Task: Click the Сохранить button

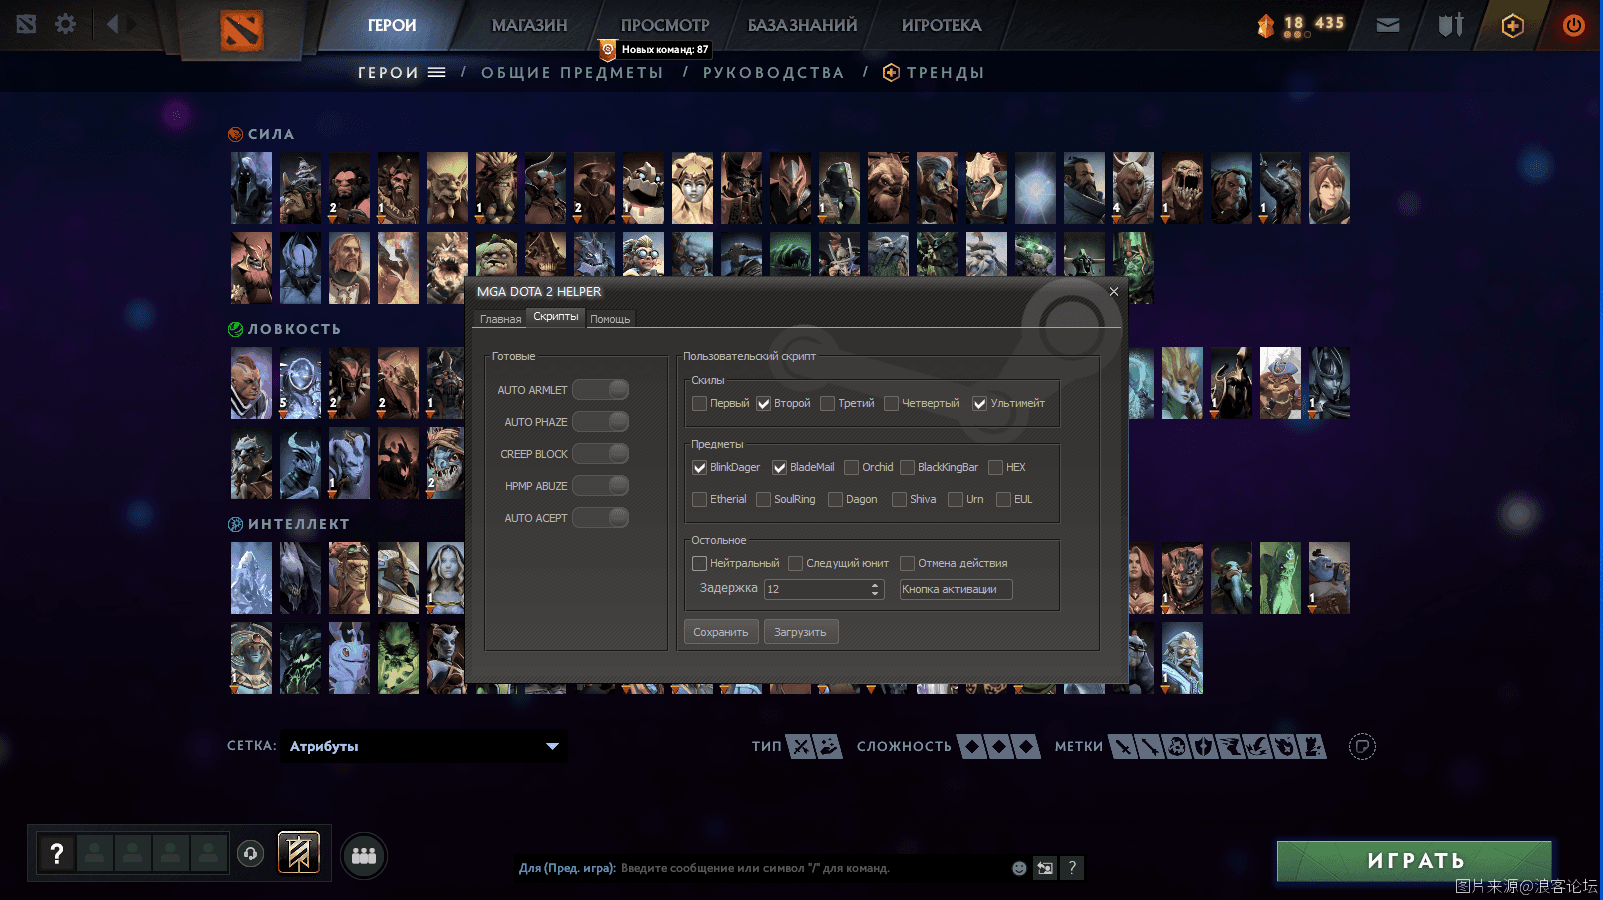Action: 721,632
